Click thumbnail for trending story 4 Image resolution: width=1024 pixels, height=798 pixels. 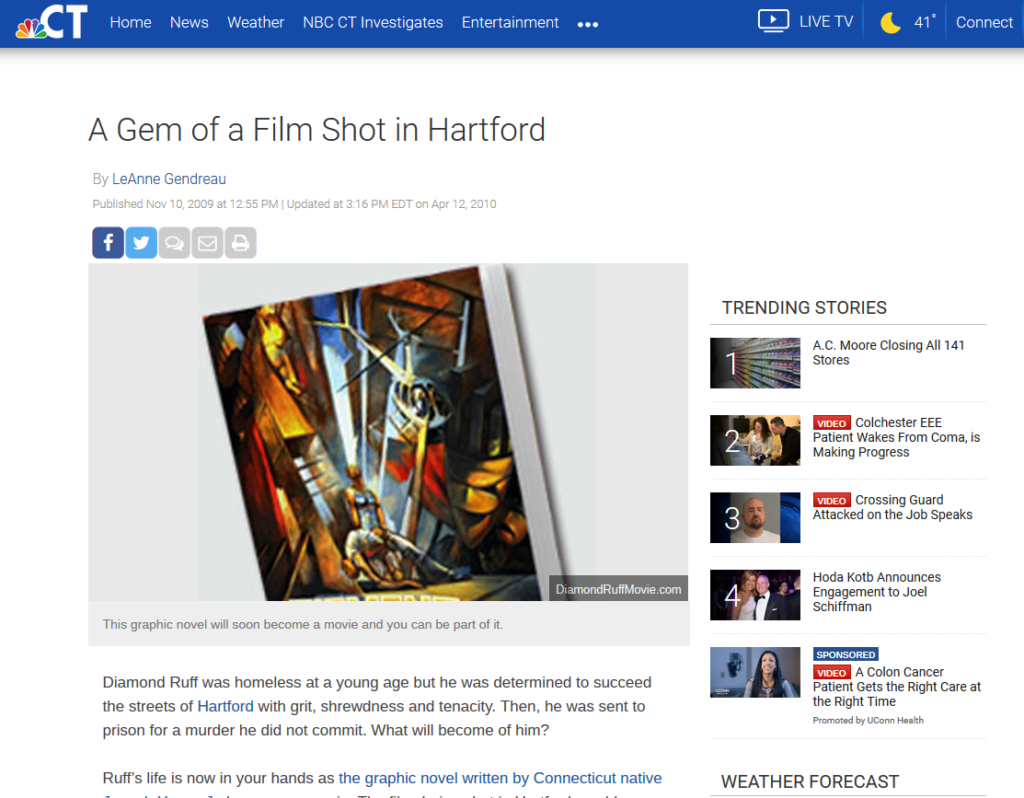click(755, 595)
